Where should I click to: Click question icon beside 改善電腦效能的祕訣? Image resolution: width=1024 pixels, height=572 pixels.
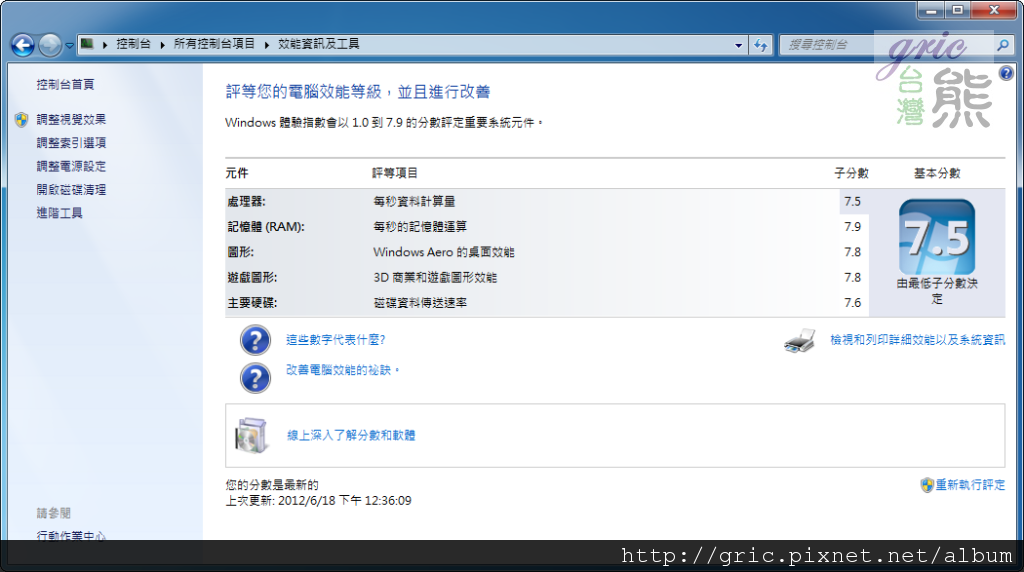tap(255, 378)
